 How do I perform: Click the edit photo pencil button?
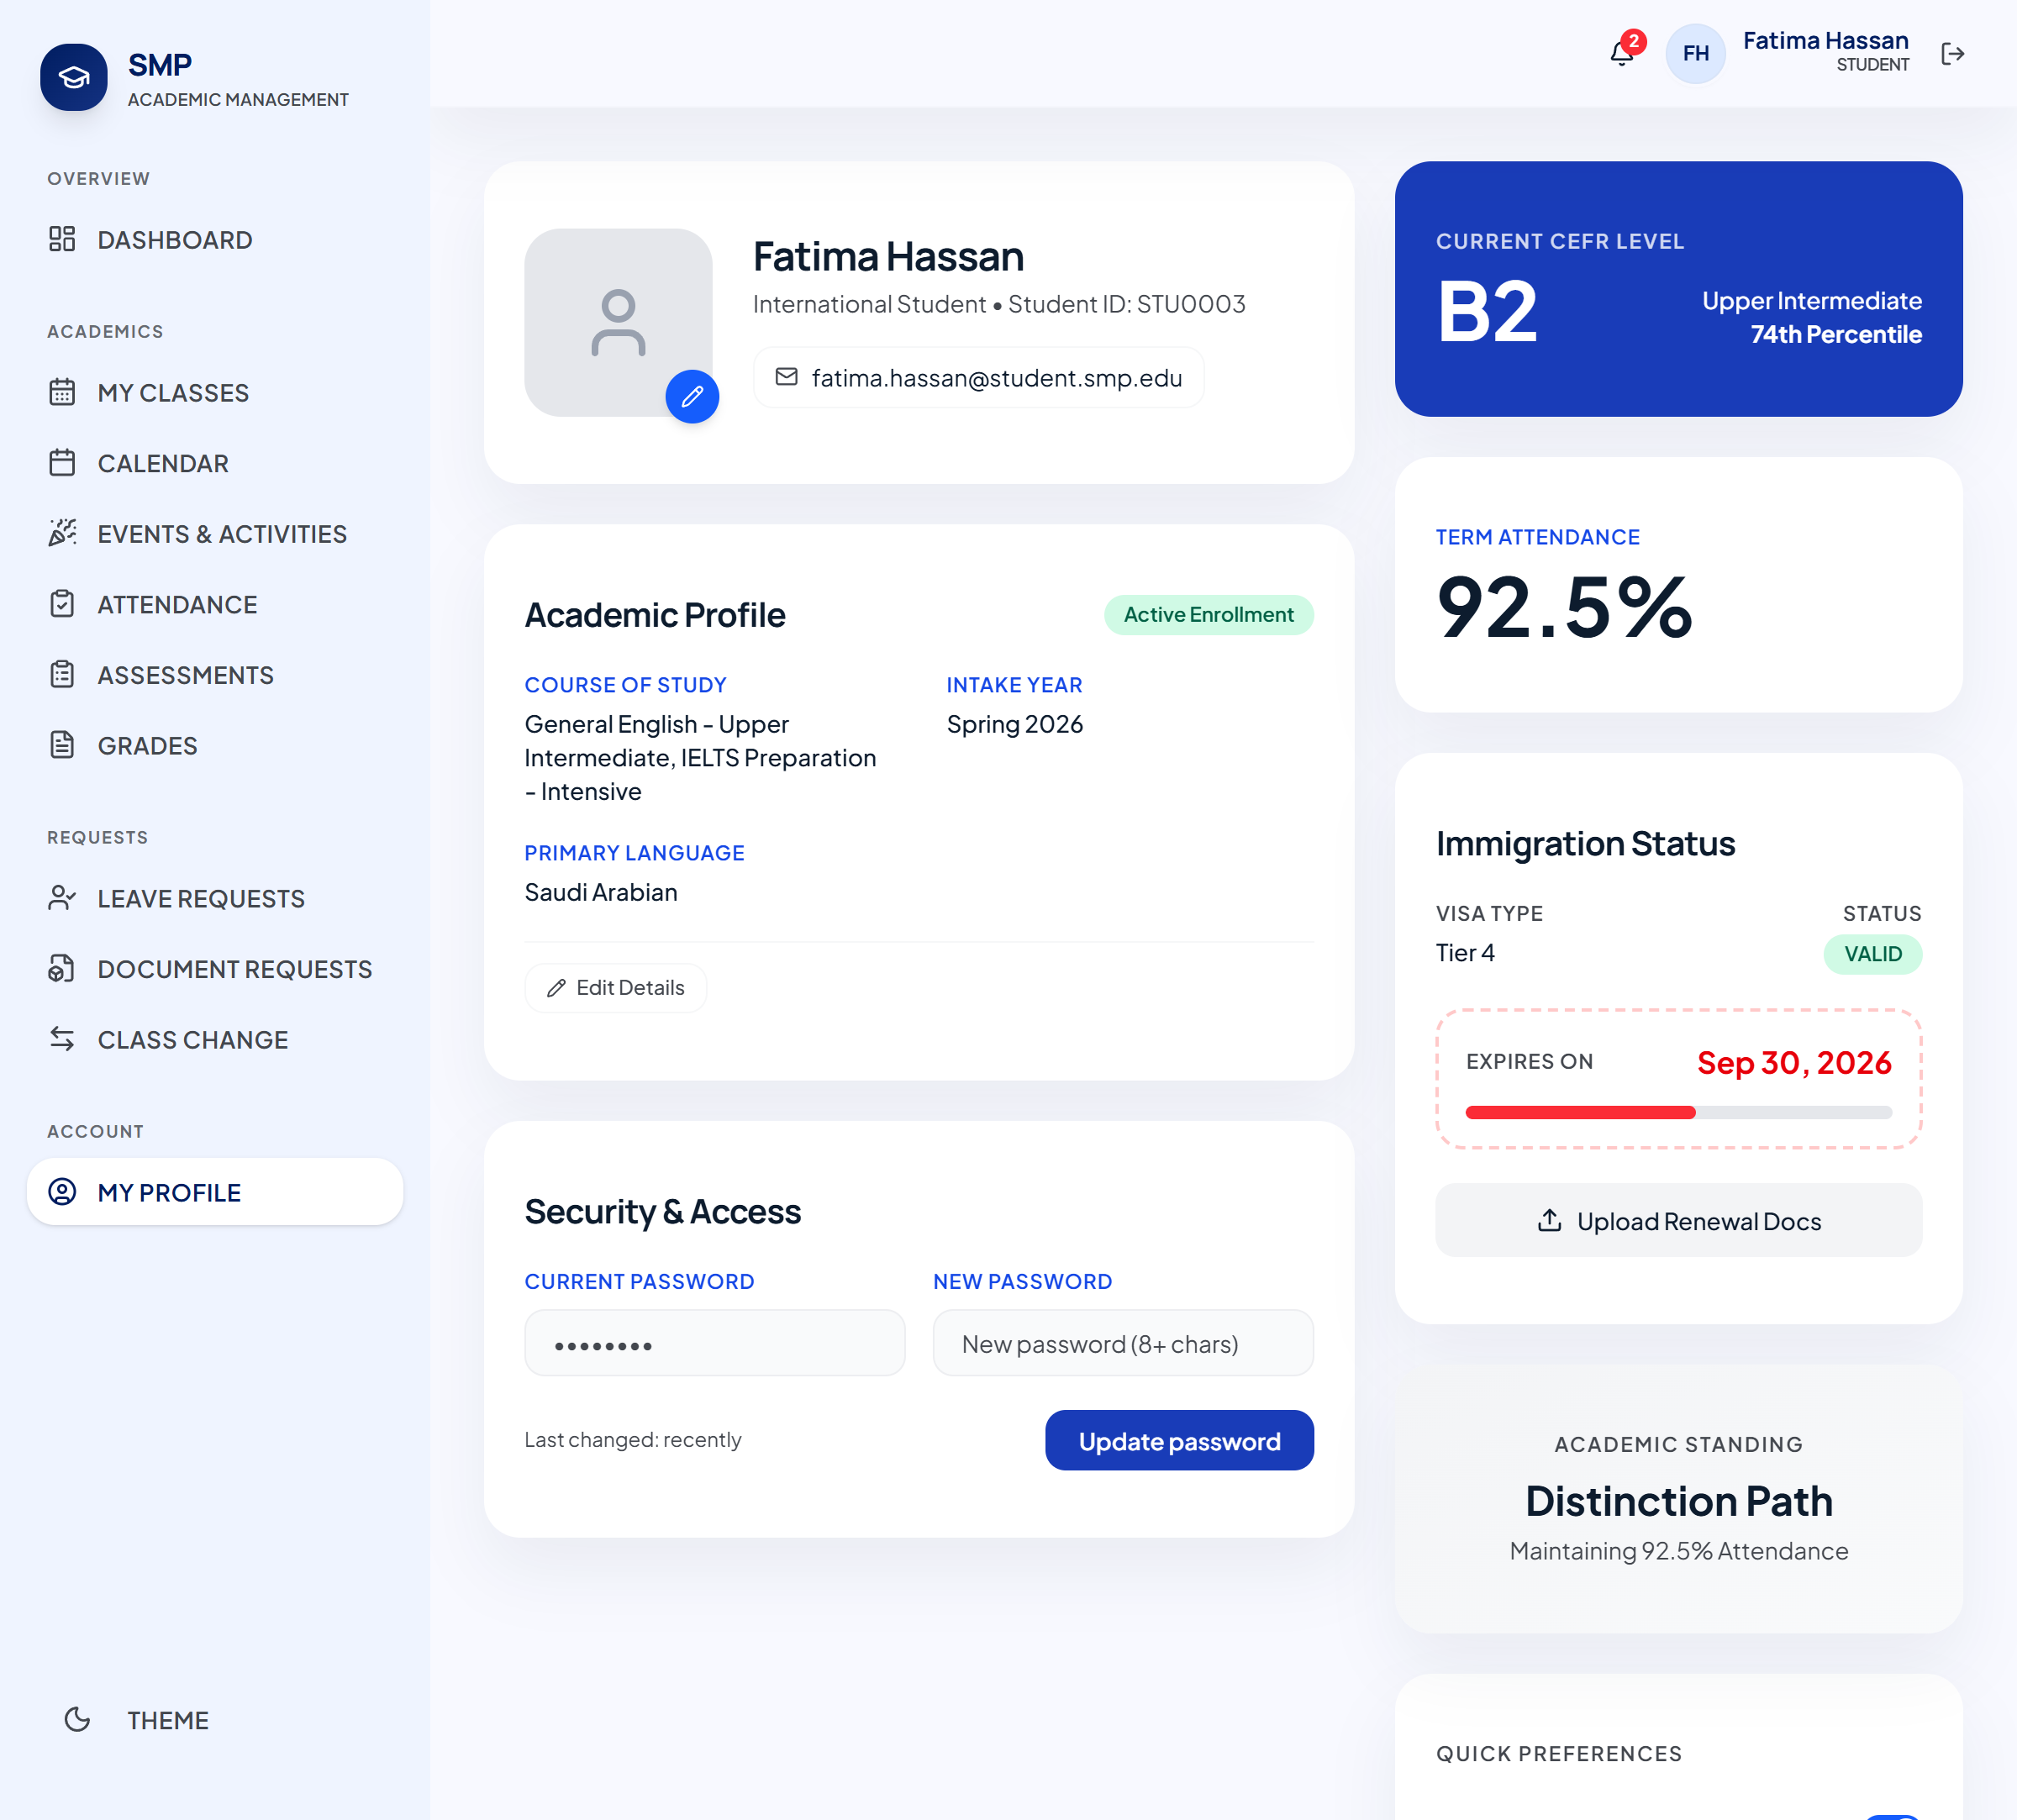[692, 397]
